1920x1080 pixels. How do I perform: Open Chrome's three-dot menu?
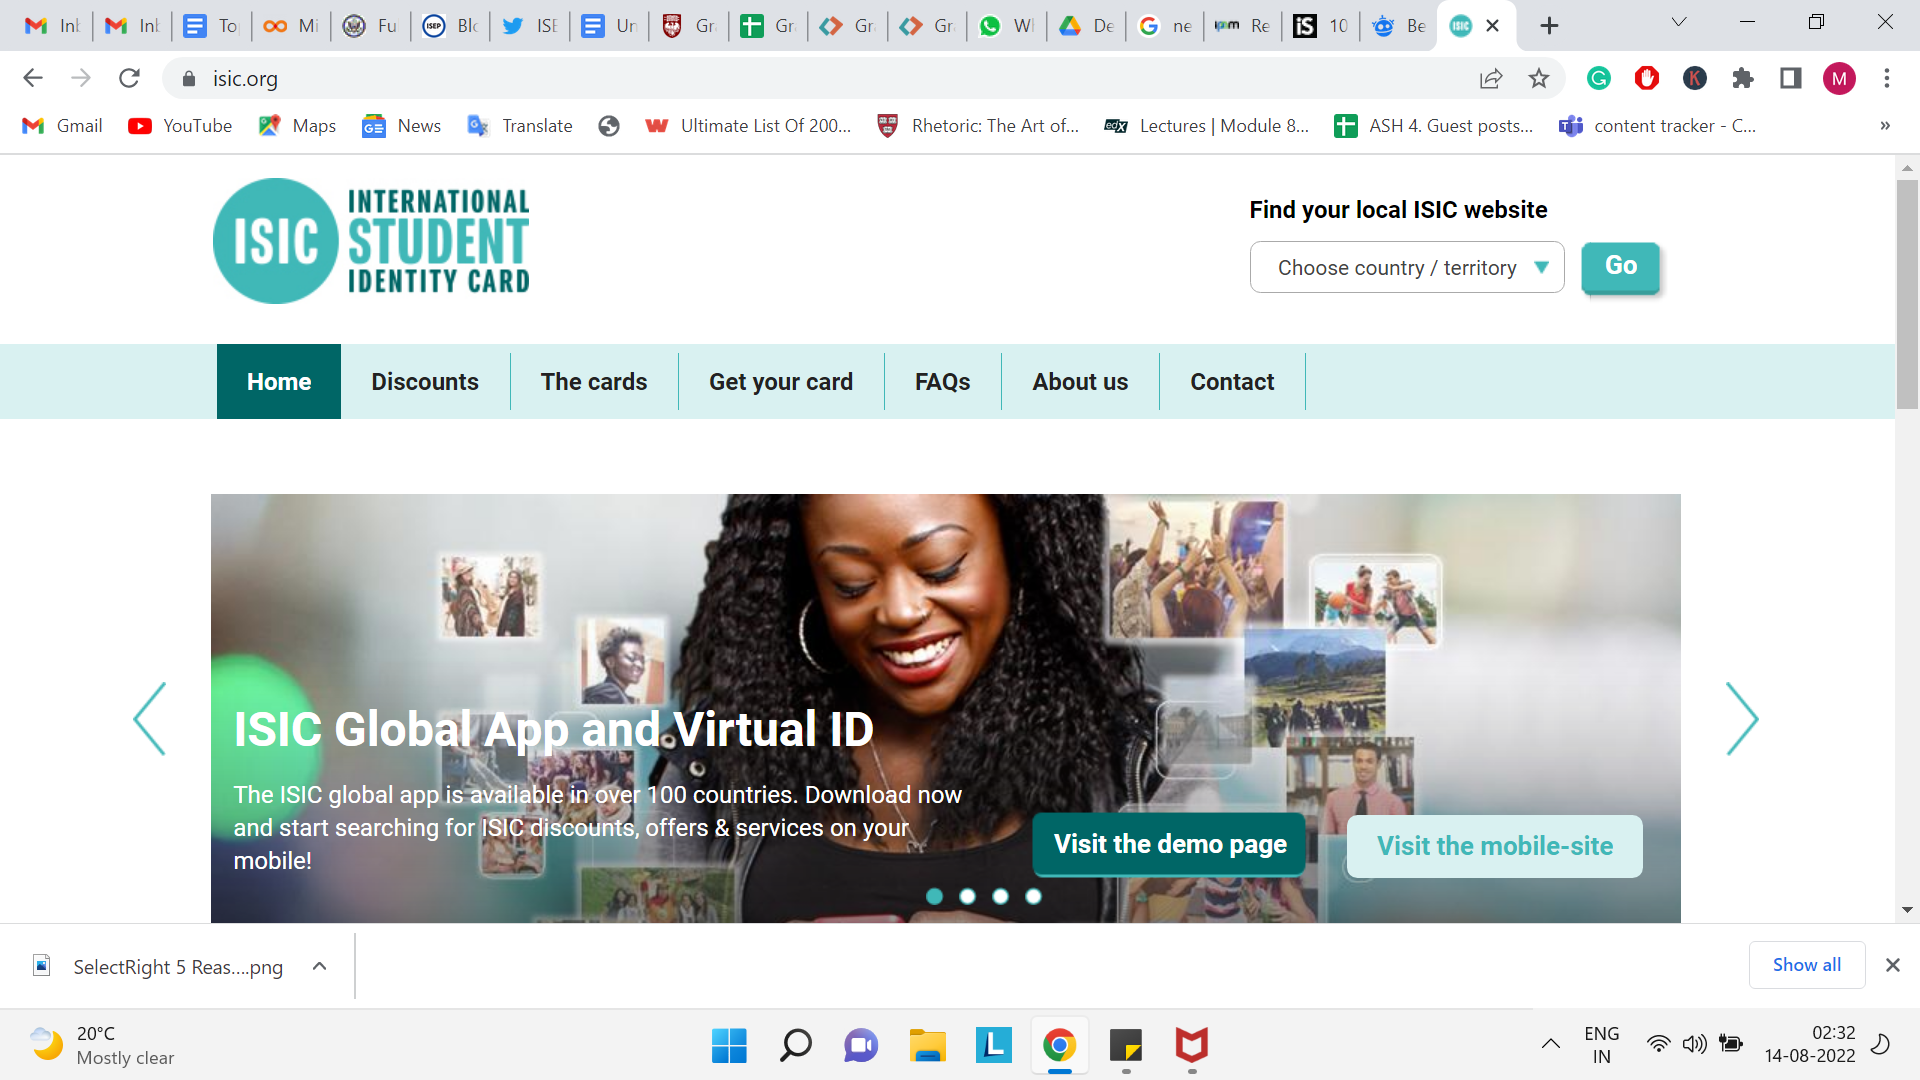tap(1887, 78)
